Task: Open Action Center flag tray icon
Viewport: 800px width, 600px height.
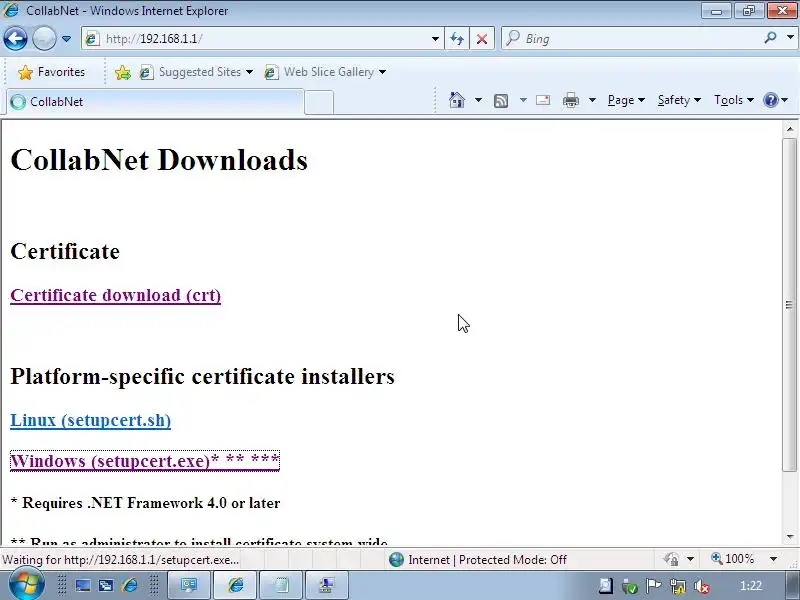Action: pos(654,586)
